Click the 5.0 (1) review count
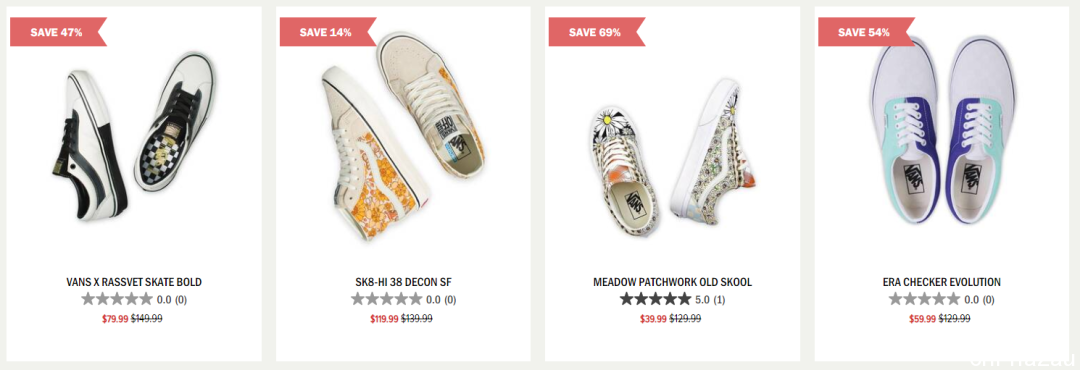Screen dimensions: 1080x370 (x=710, y=300)
